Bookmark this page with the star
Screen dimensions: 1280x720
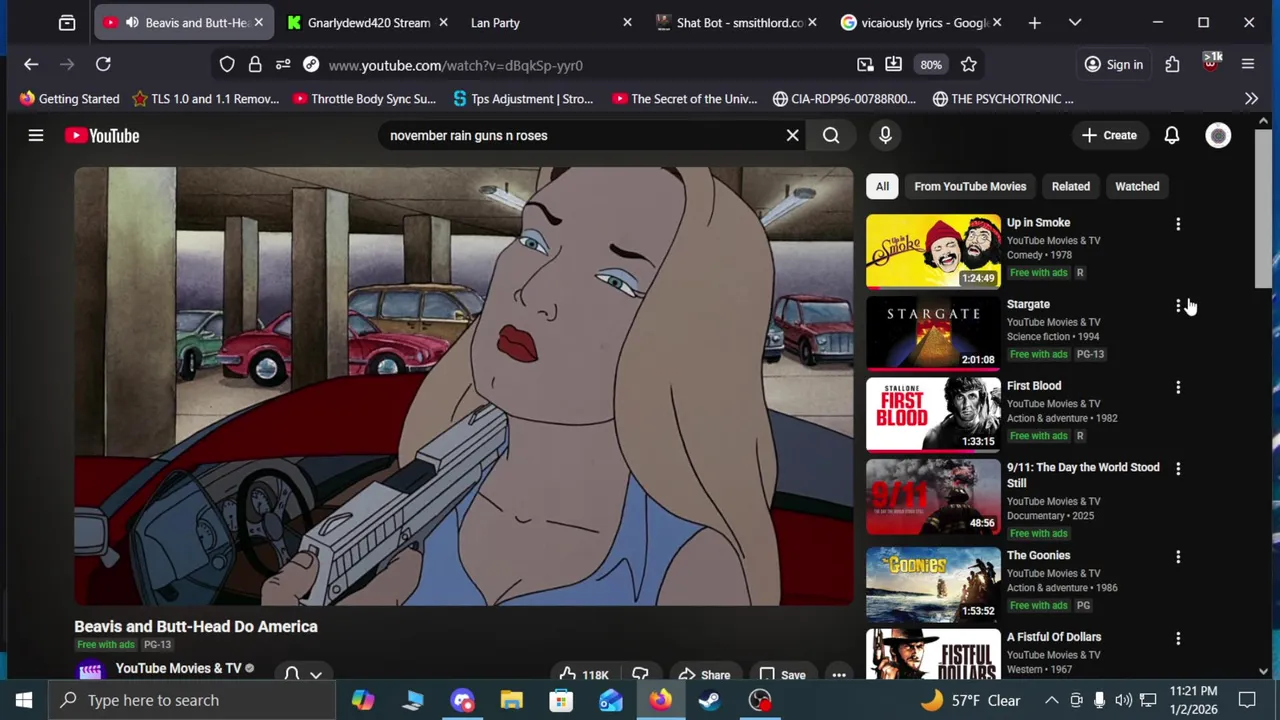[968, 65]
